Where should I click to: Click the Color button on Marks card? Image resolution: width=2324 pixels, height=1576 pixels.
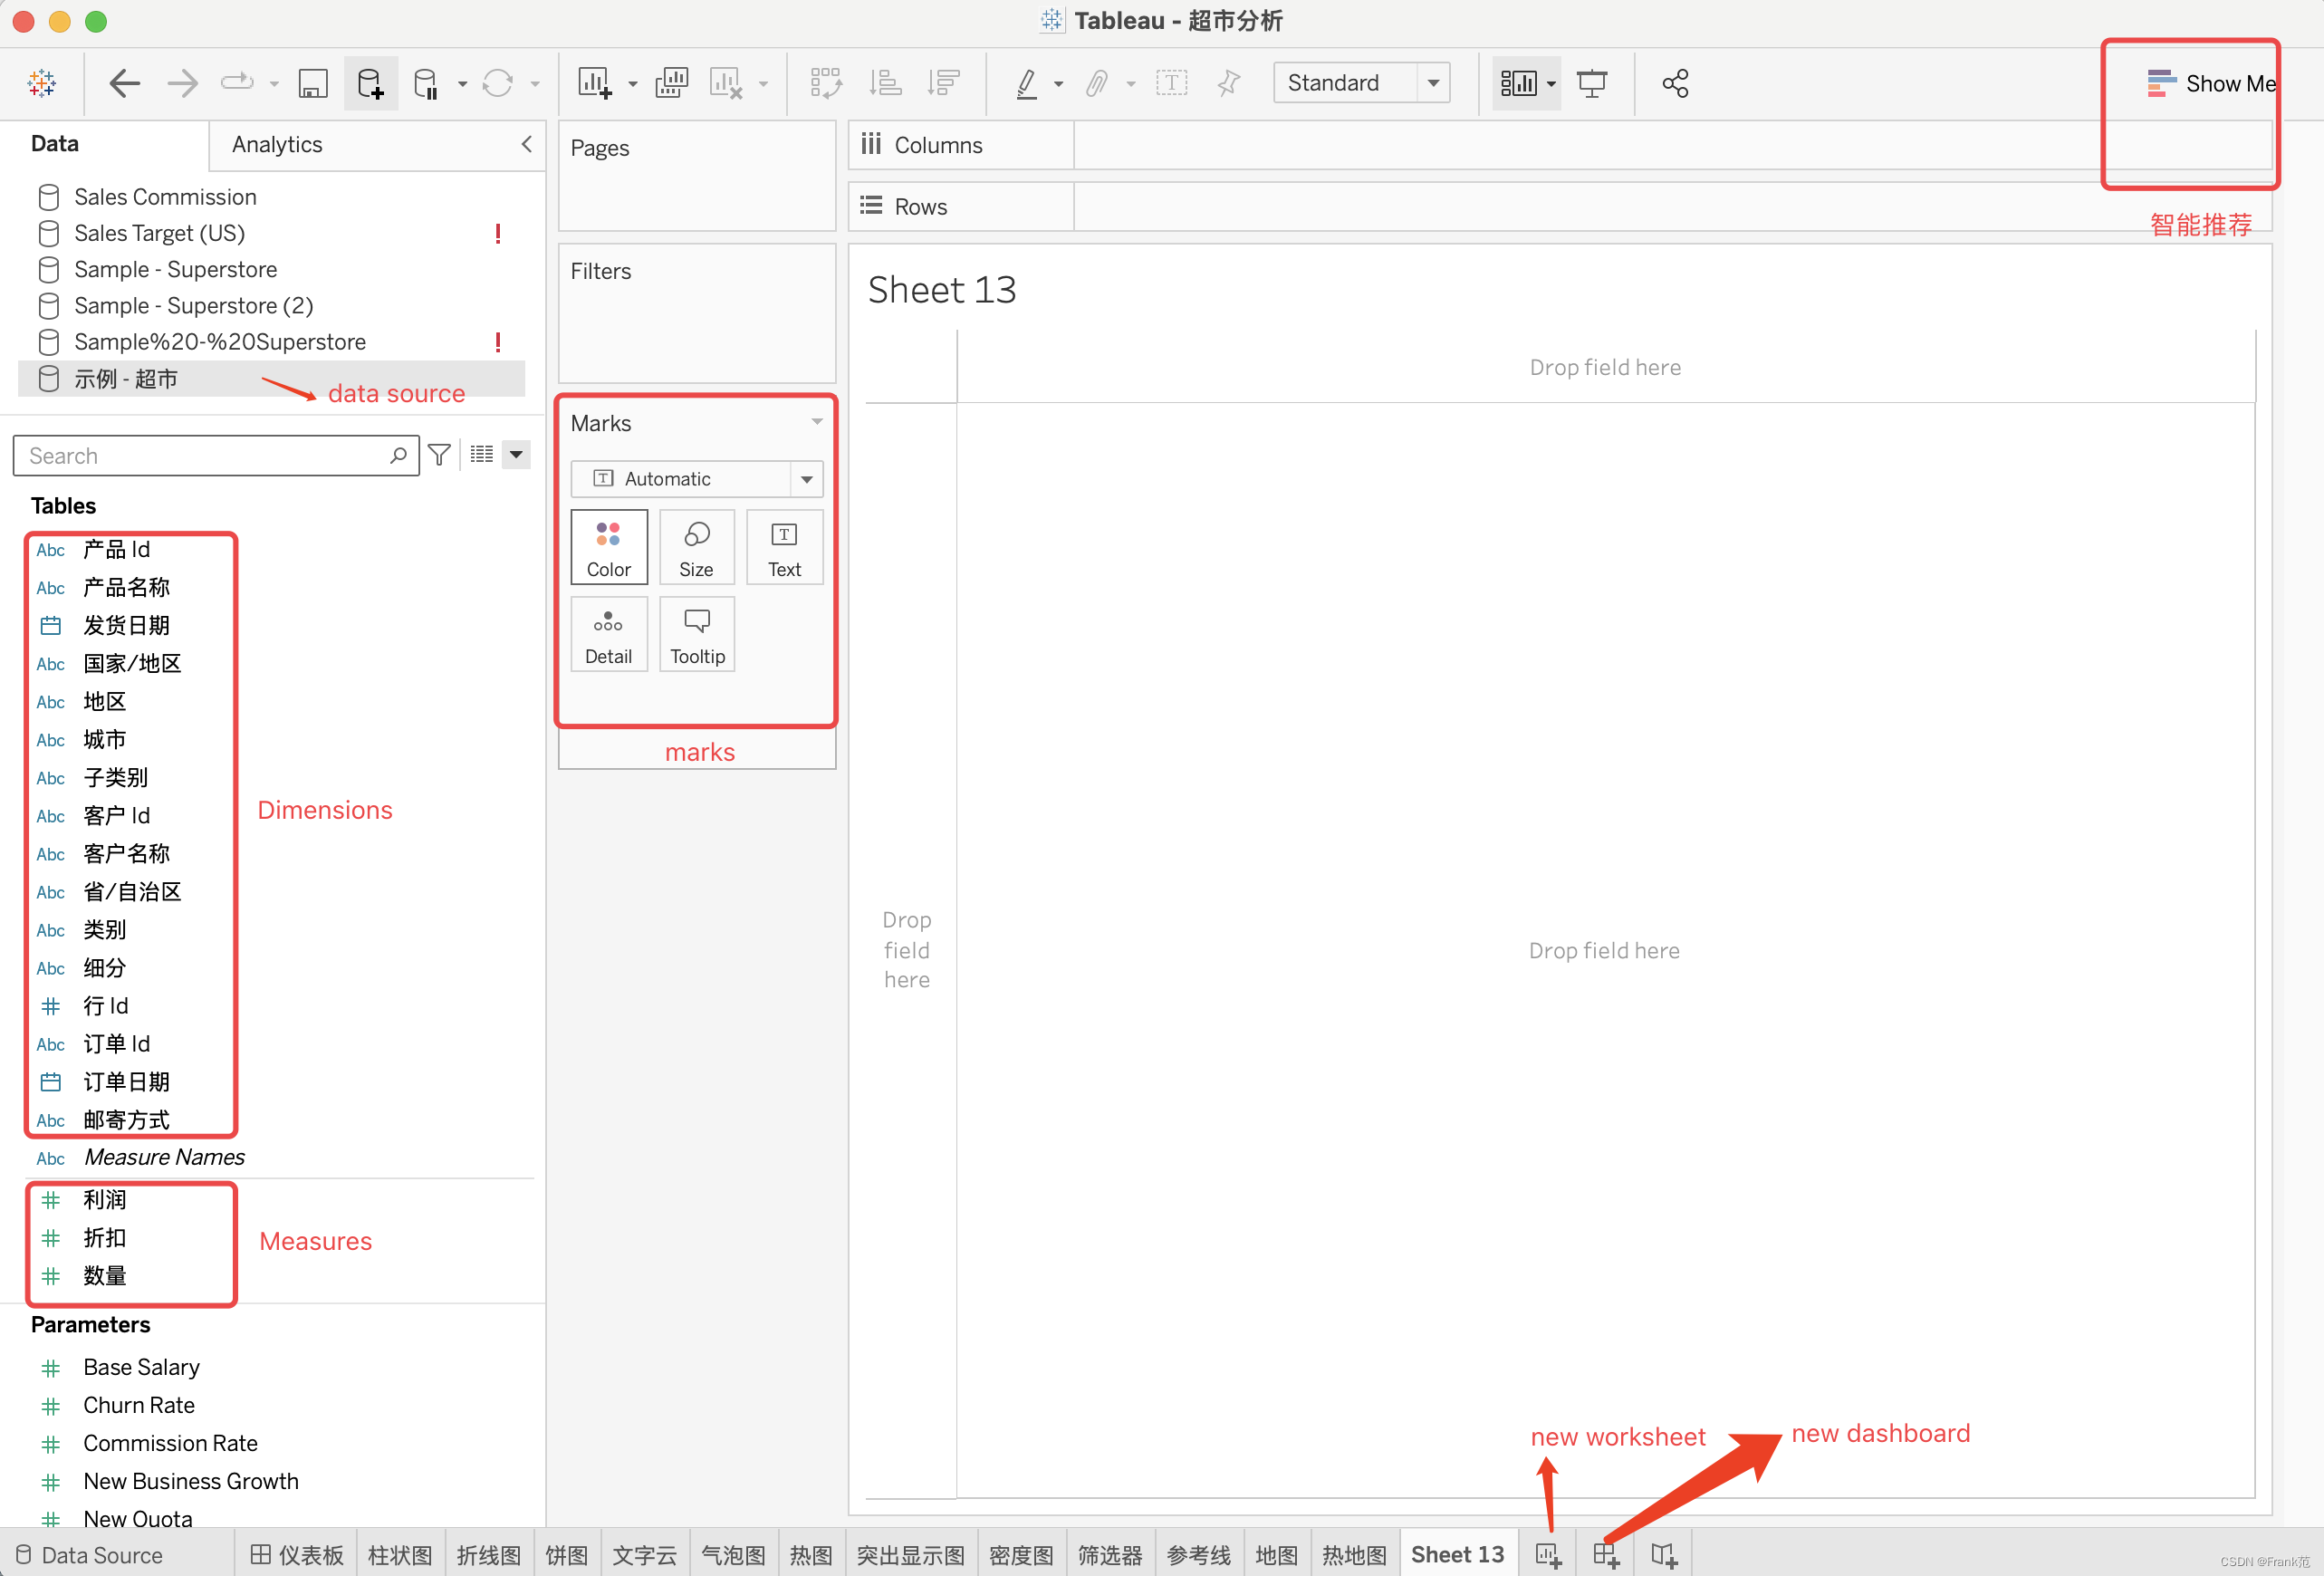click(x=609, y=547)
